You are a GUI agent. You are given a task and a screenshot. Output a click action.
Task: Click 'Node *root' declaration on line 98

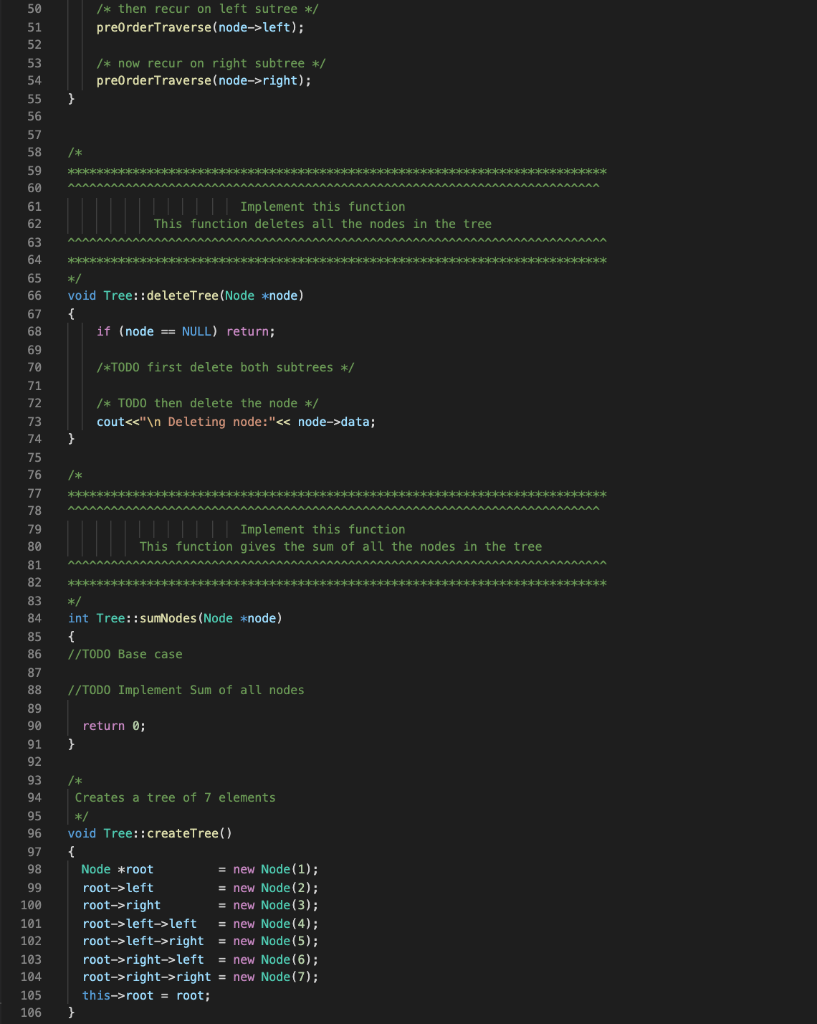[x=118, y=870]
